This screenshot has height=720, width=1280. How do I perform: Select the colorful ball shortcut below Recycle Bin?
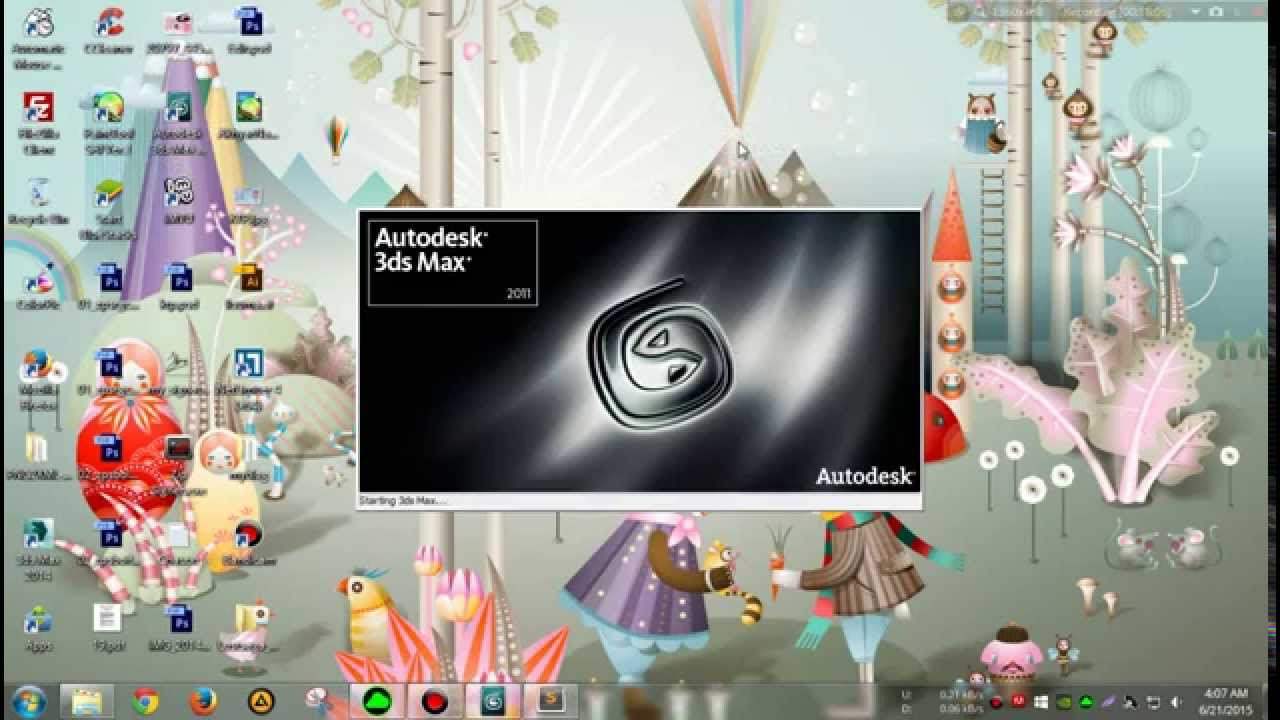coord(38,286)
